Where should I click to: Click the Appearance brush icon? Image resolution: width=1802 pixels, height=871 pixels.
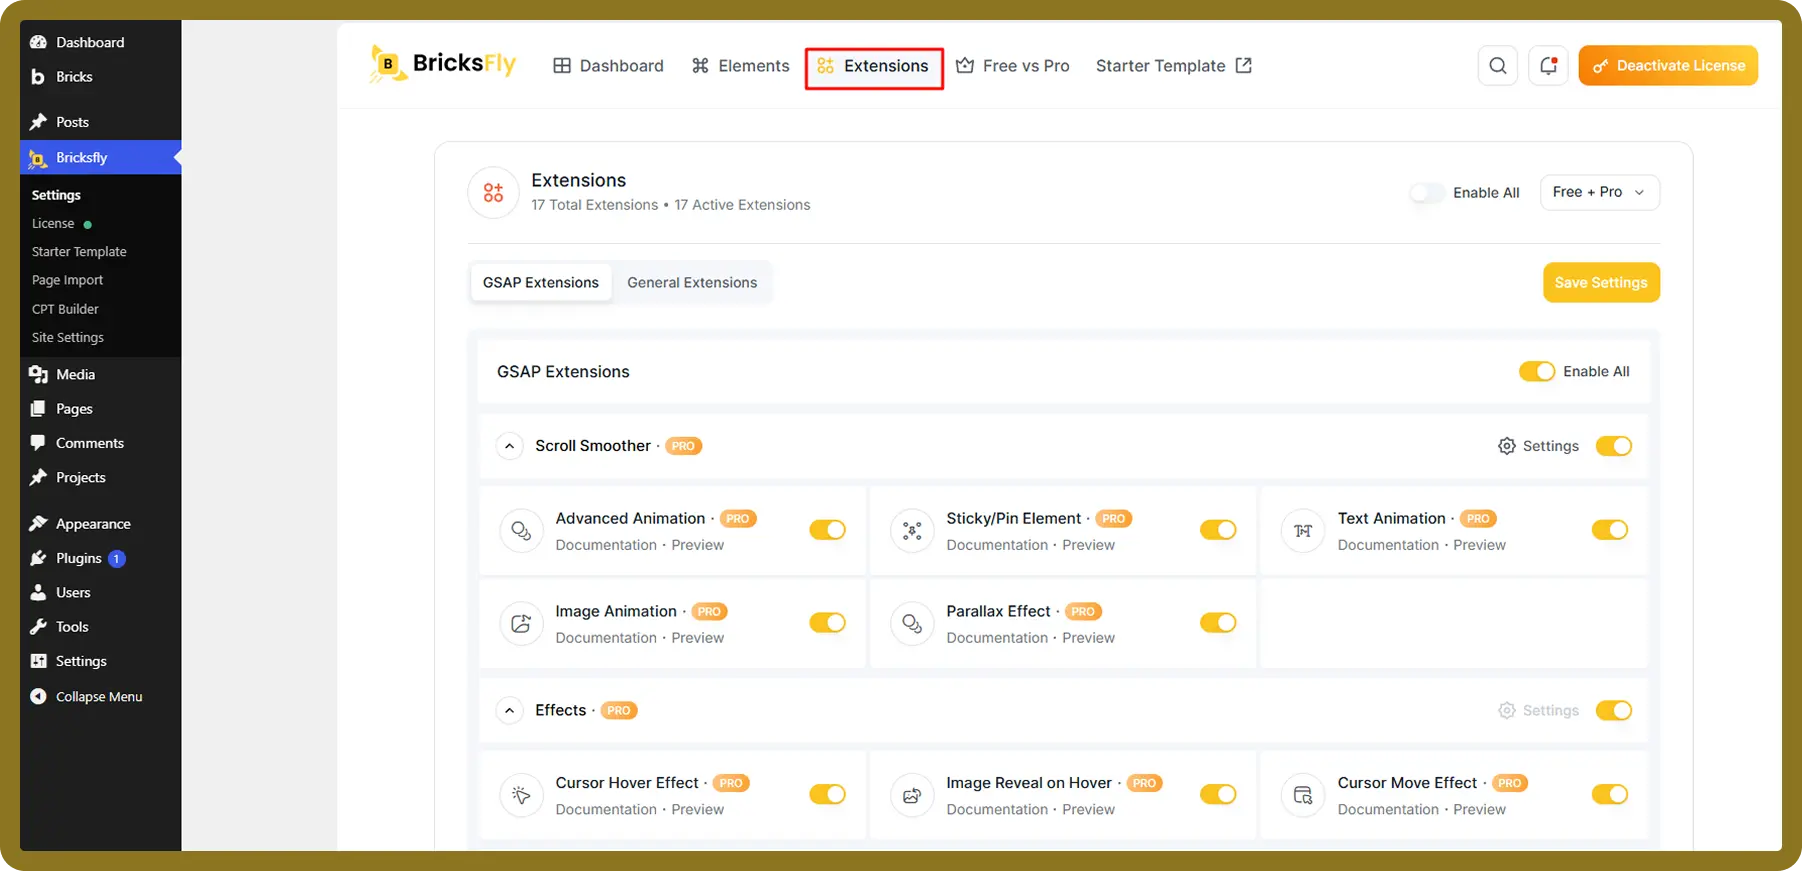tap(38, 524)
